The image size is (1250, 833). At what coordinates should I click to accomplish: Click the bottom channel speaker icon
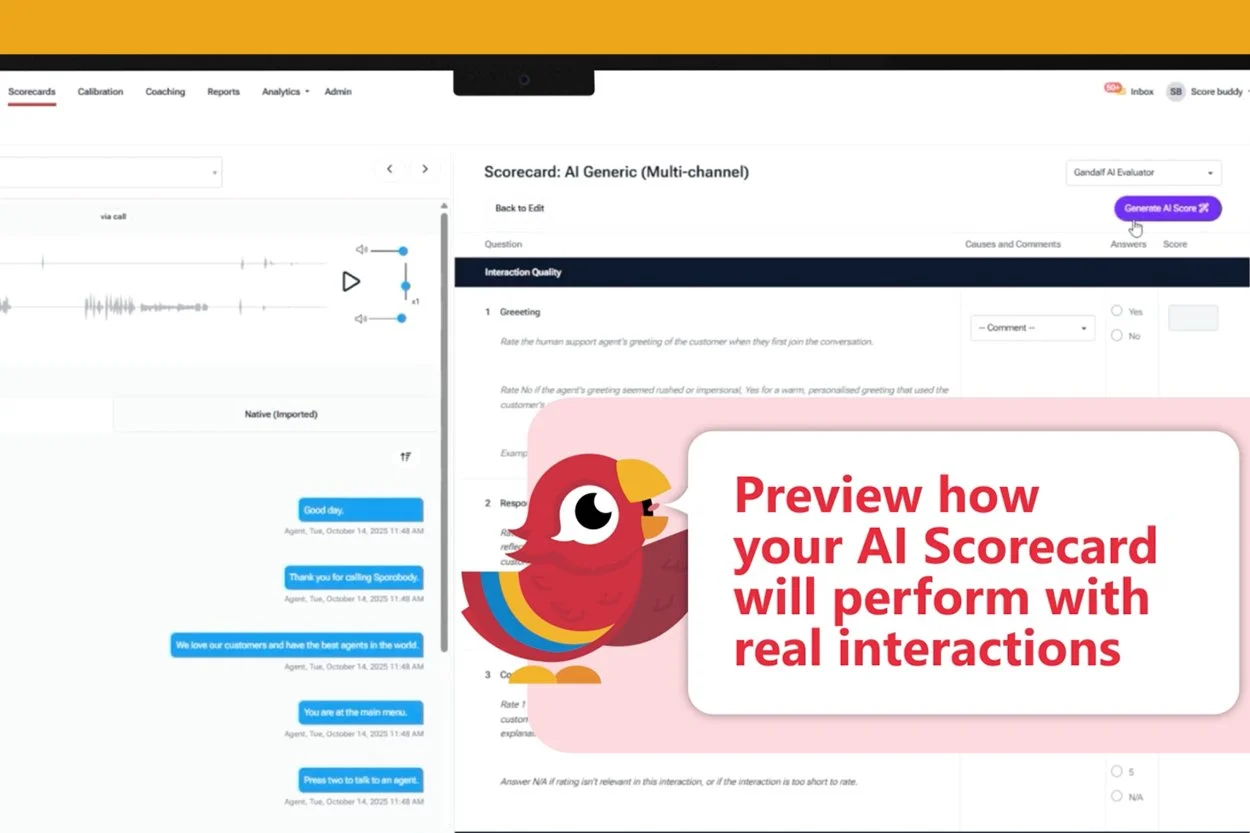pos(362,318)
